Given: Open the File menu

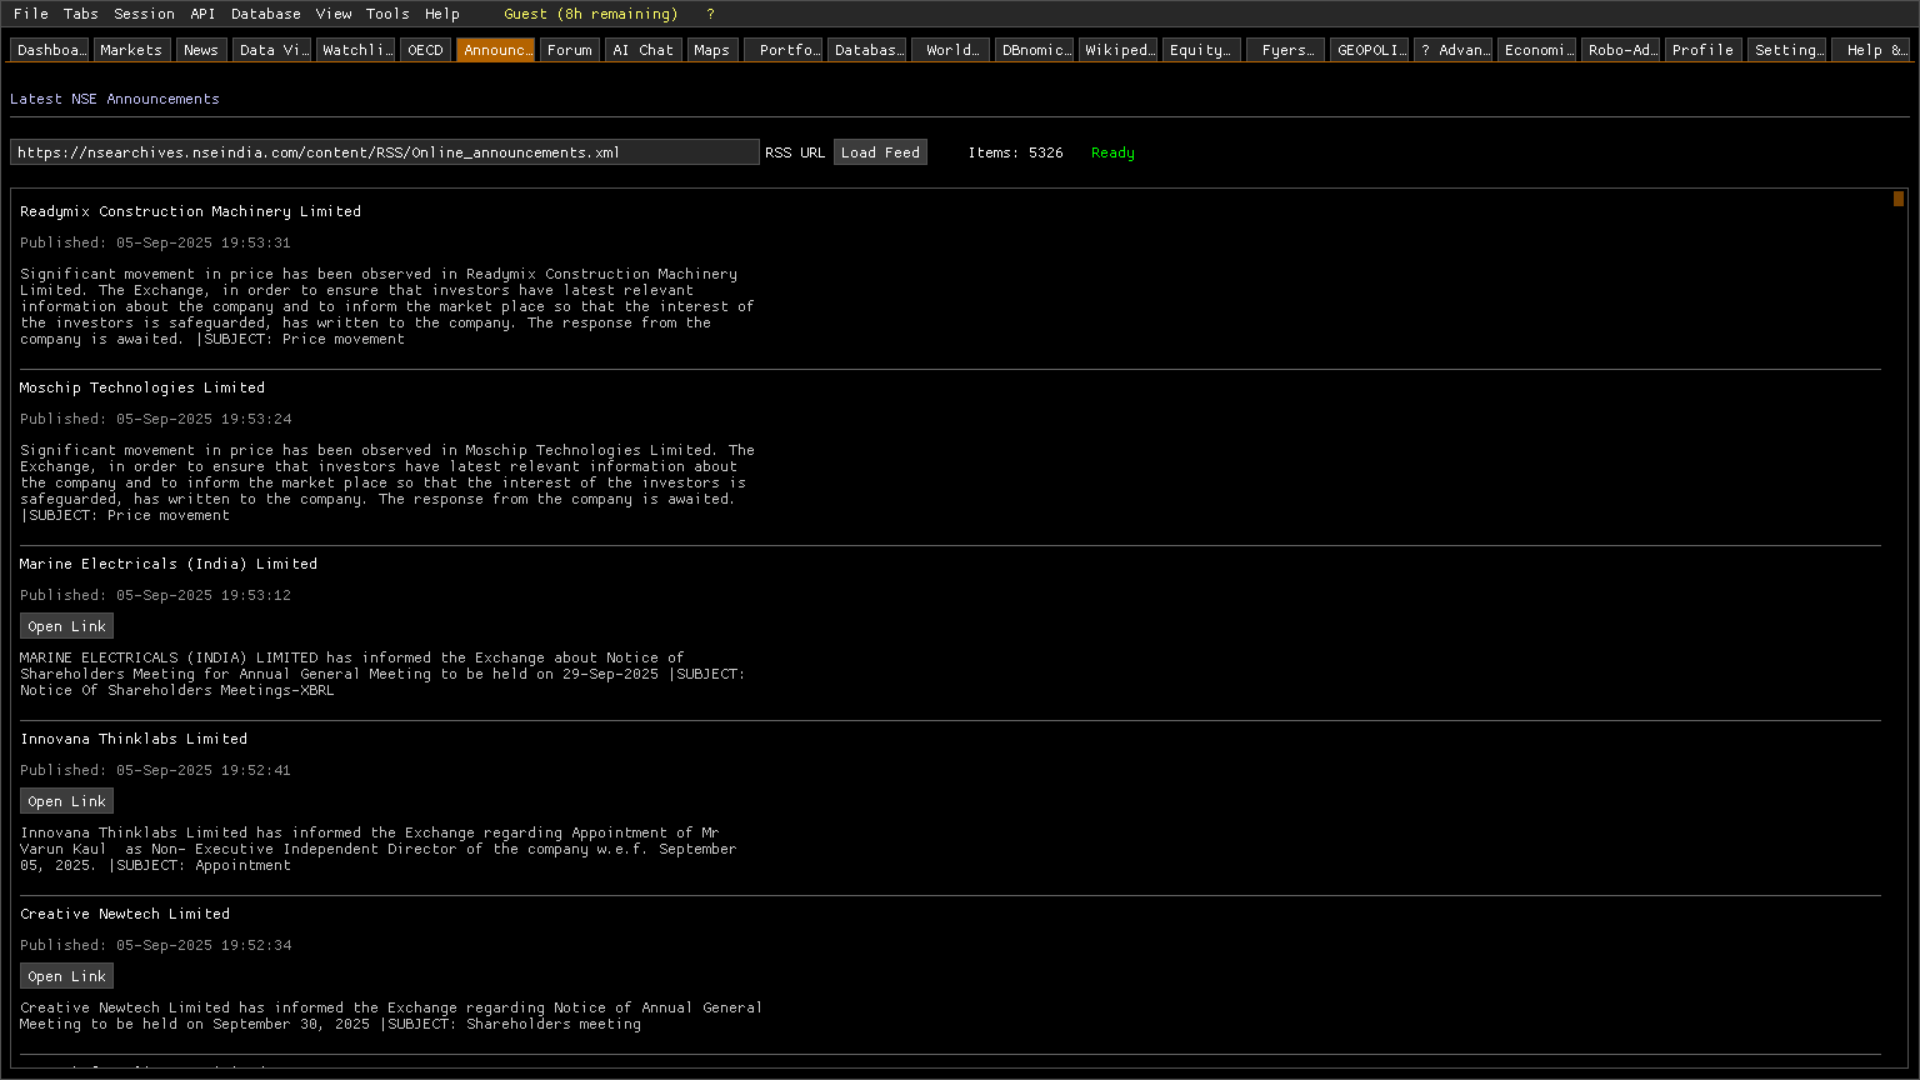Looking at the screenshot, I should [x=31, y=14].
